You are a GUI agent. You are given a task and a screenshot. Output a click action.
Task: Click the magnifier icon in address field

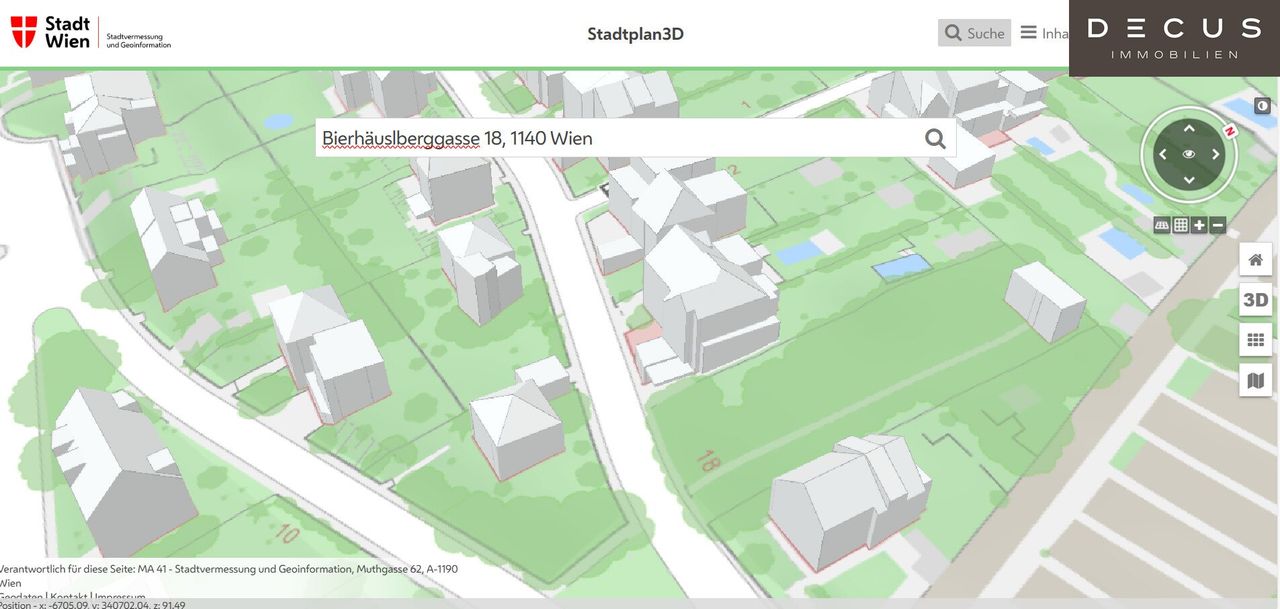[935, 138]
